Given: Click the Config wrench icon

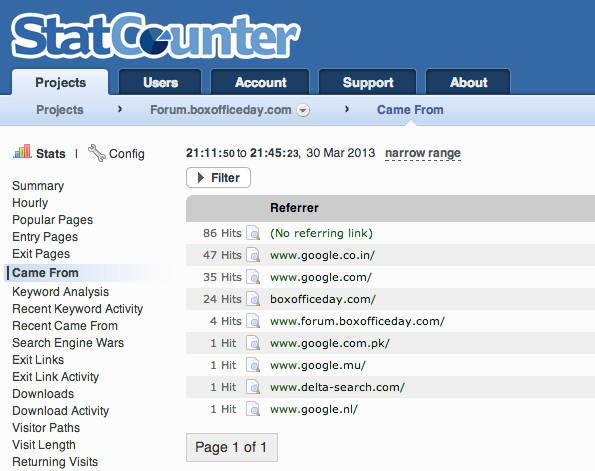Looking at the screenshot, I should click(96, 153).
